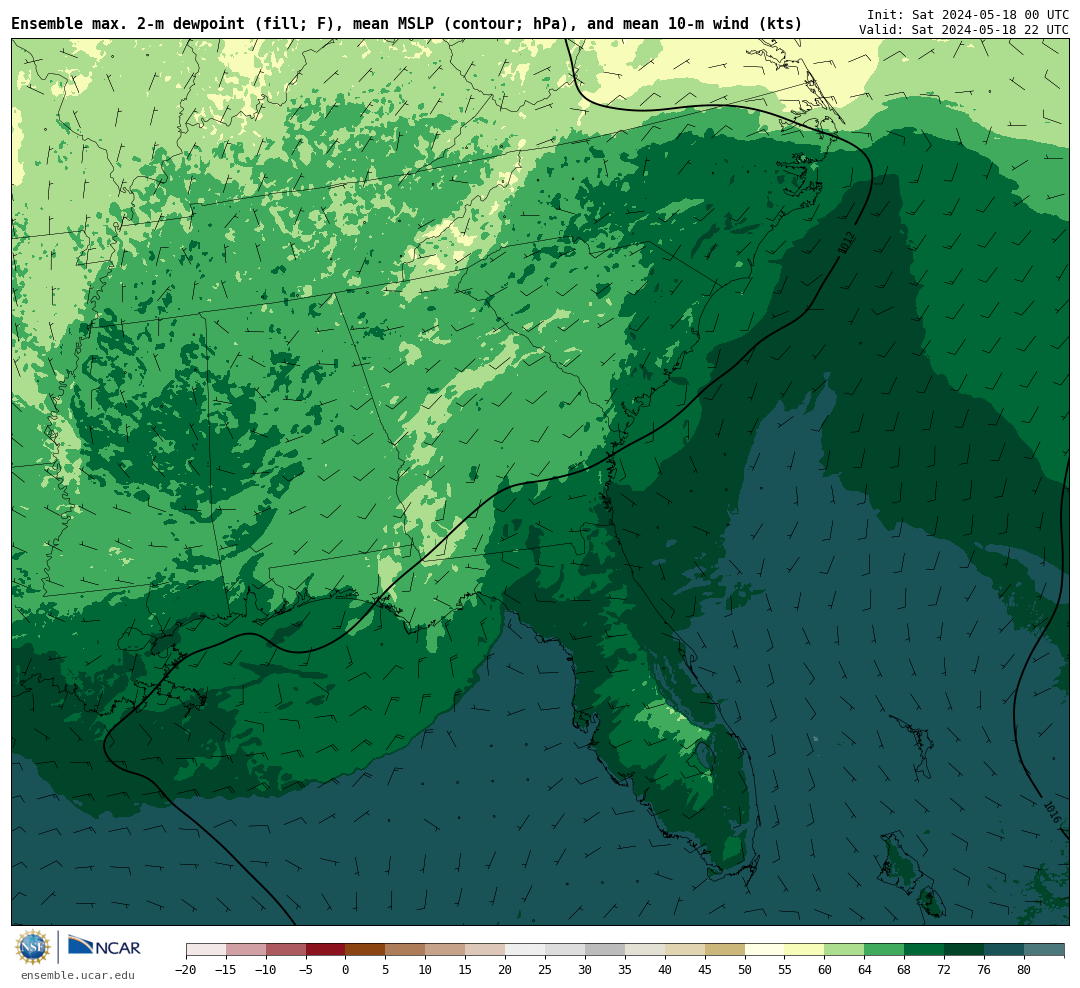Click the '20' colorbar tick label
1080x988 pixels.
point(506,970)
